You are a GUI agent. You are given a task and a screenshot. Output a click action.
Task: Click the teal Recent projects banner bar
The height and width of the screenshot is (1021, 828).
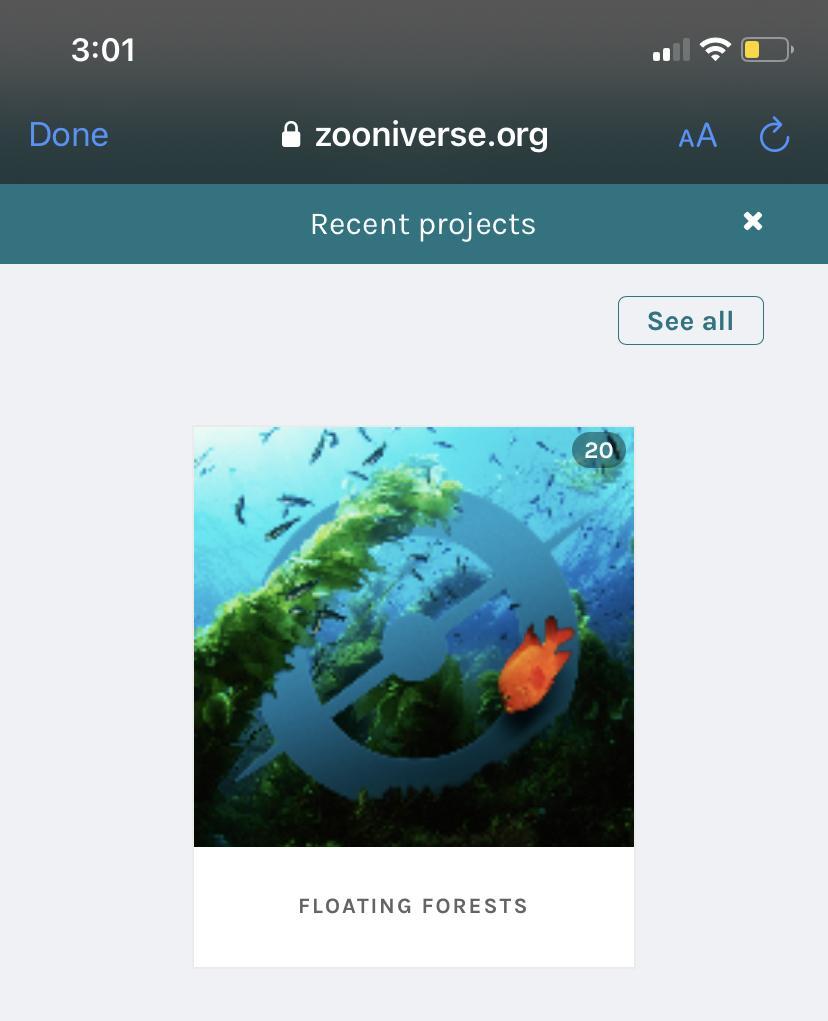click(x=414, y=224)
